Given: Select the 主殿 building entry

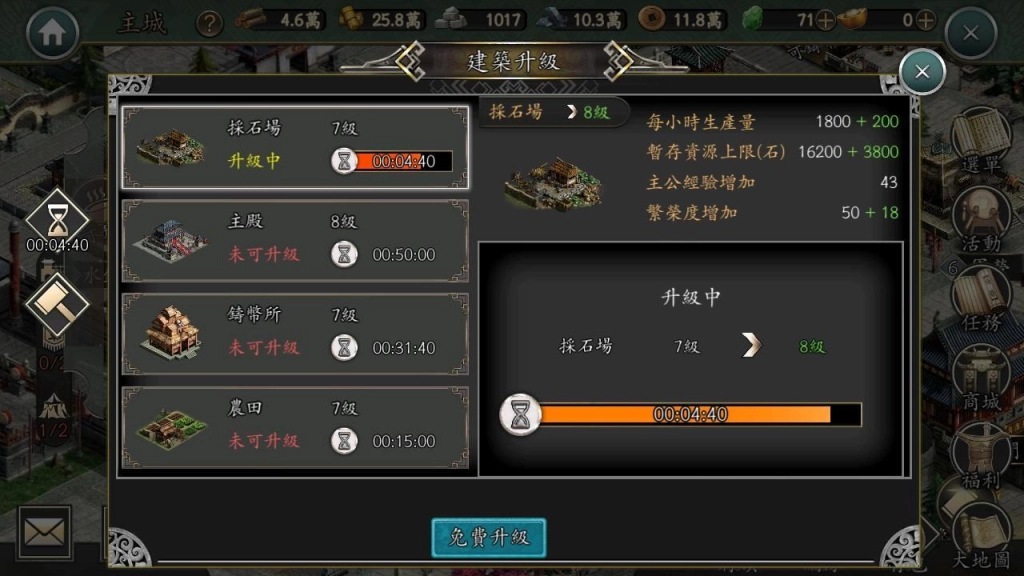Looking at the screenshot, I should pyautogui.click(x=295, y=241).
